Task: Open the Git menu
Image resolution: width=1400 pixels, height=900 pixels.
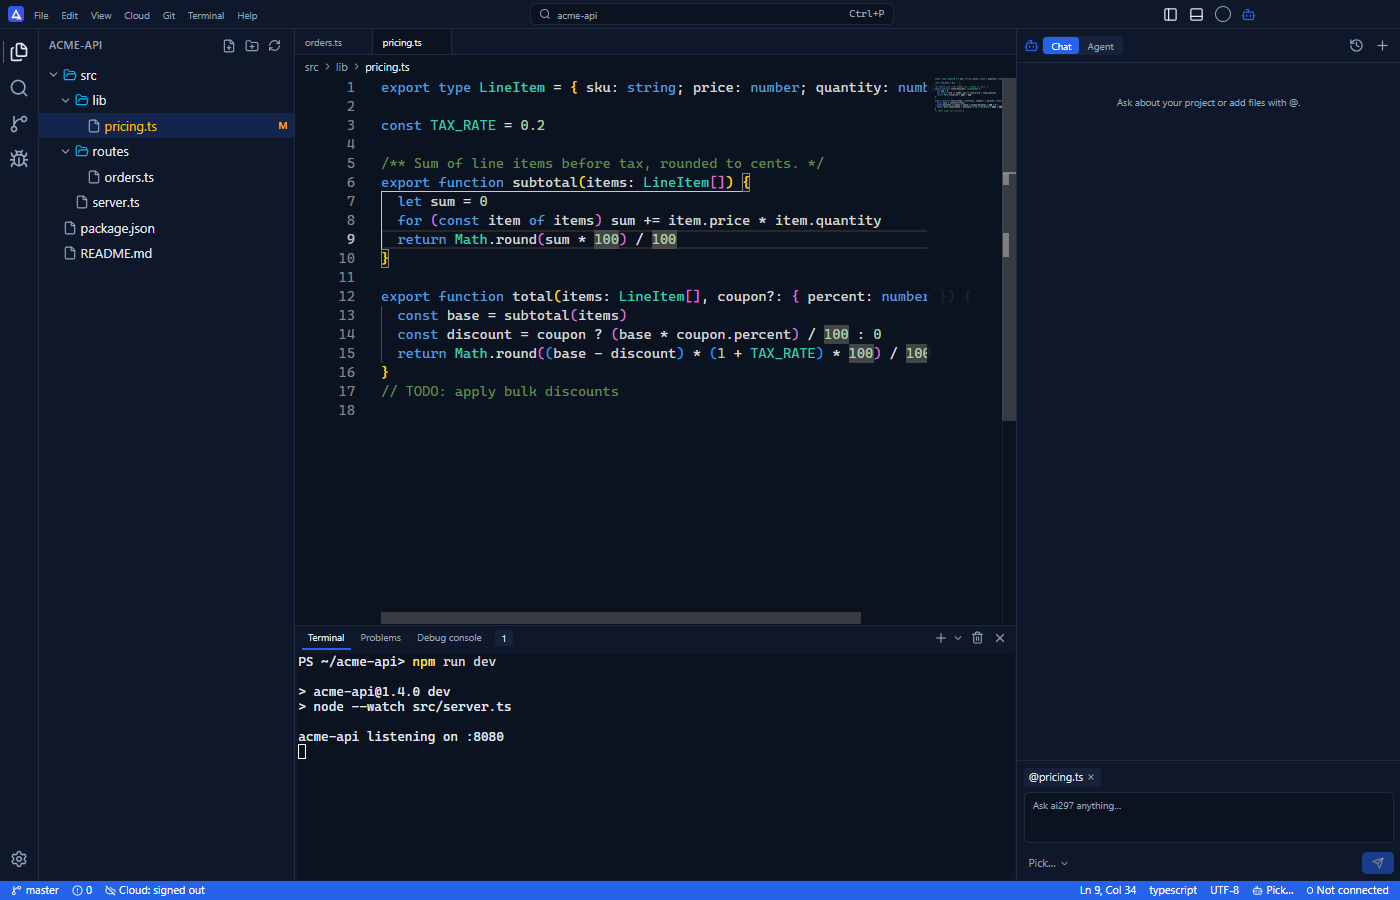Action: [169, 15]
